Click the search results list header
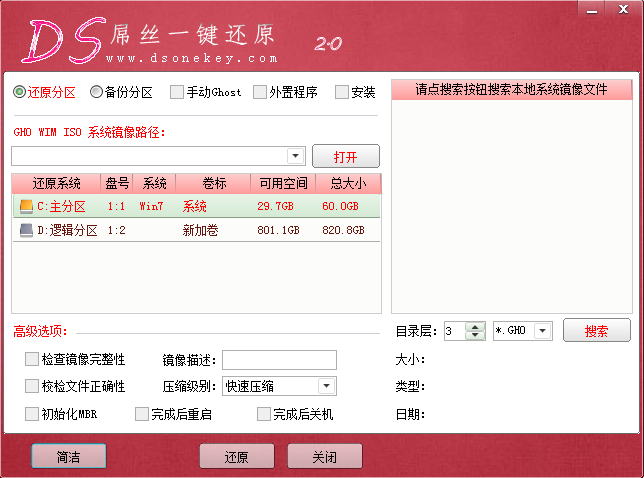644x478 pixels. [512, 90]
